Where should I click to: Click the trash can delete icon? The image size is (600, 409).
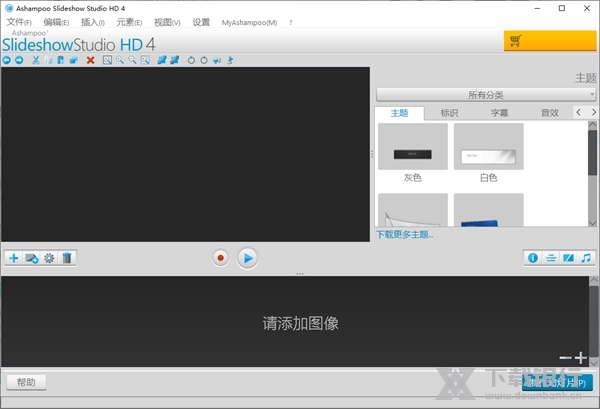click(x=67, y=258)
